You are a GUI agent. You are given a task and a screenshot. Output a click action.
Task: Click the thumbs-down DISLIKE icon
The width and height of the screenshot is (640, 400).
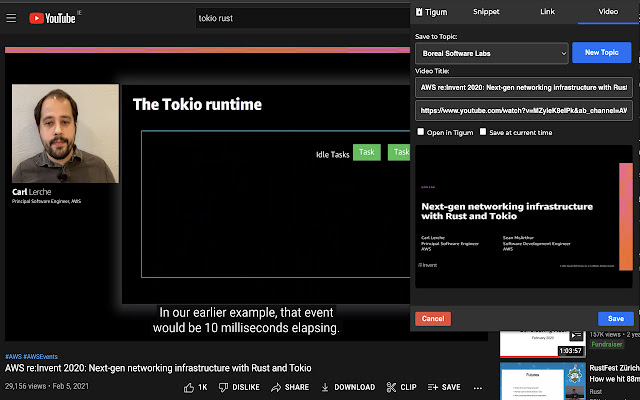click(x=223, y=387)
